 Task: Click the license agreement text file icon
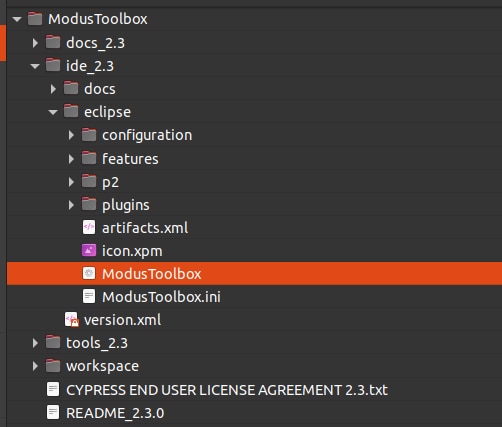pyautogui.click(x=53, y=389)
